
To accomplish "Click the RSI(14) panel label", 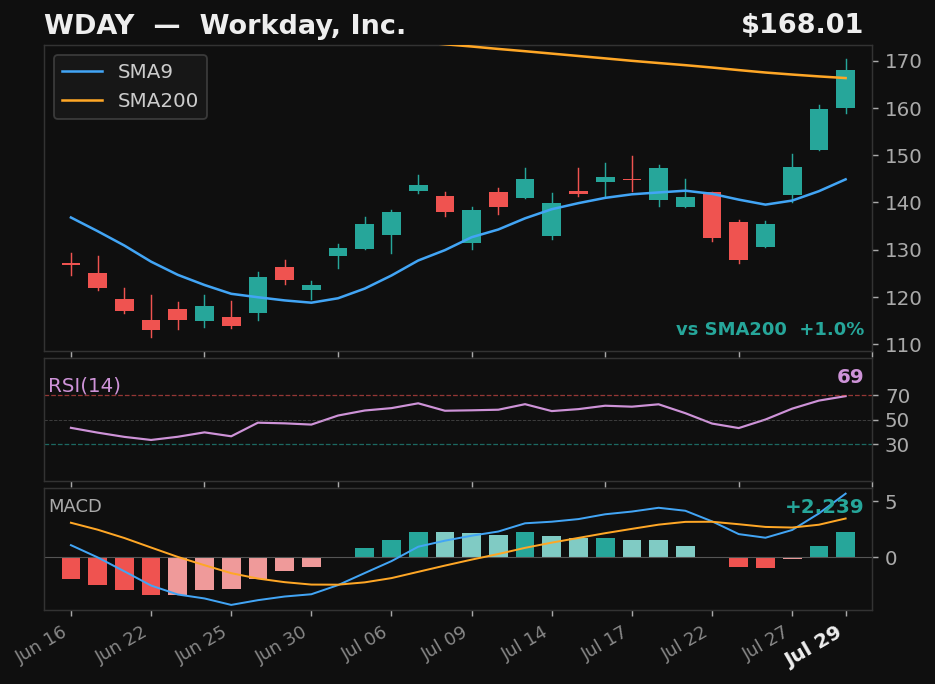I will (x=84, y=386).
